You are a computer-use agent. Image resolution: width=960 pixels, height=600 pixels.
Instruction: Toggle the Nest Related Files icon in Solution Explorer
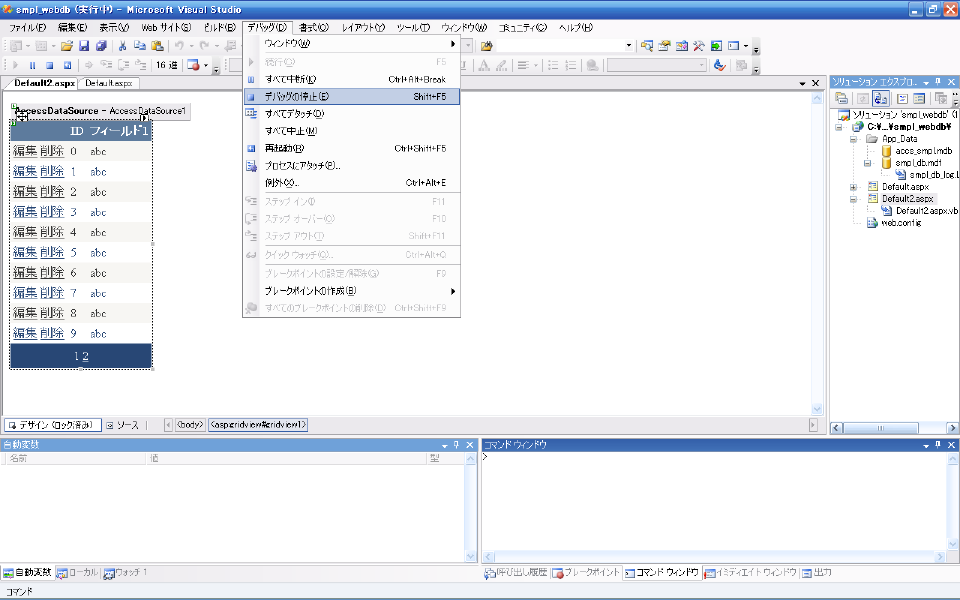(x=880, y=99)
